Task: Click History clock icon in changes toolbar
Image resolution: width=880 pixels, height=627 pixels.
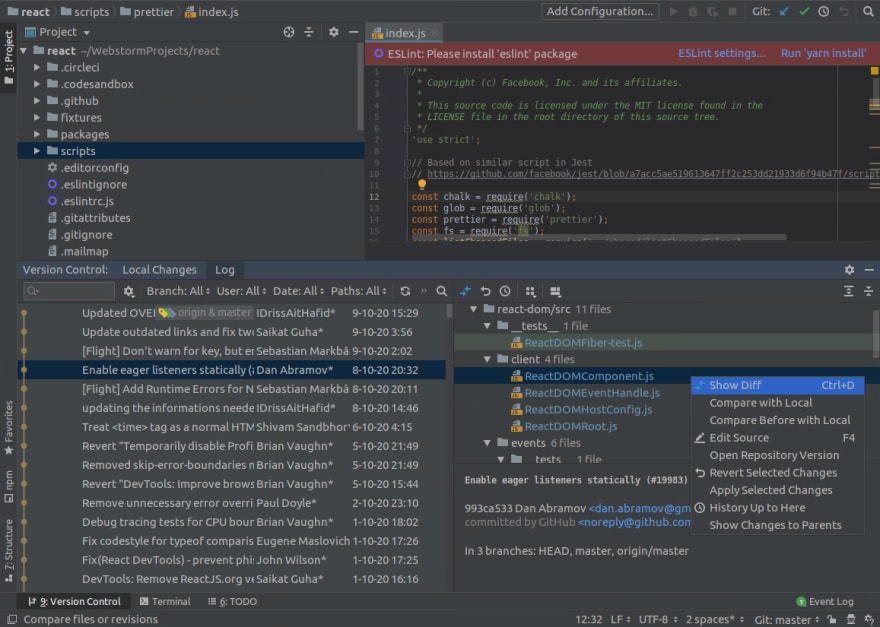Action: click(505, 291)
